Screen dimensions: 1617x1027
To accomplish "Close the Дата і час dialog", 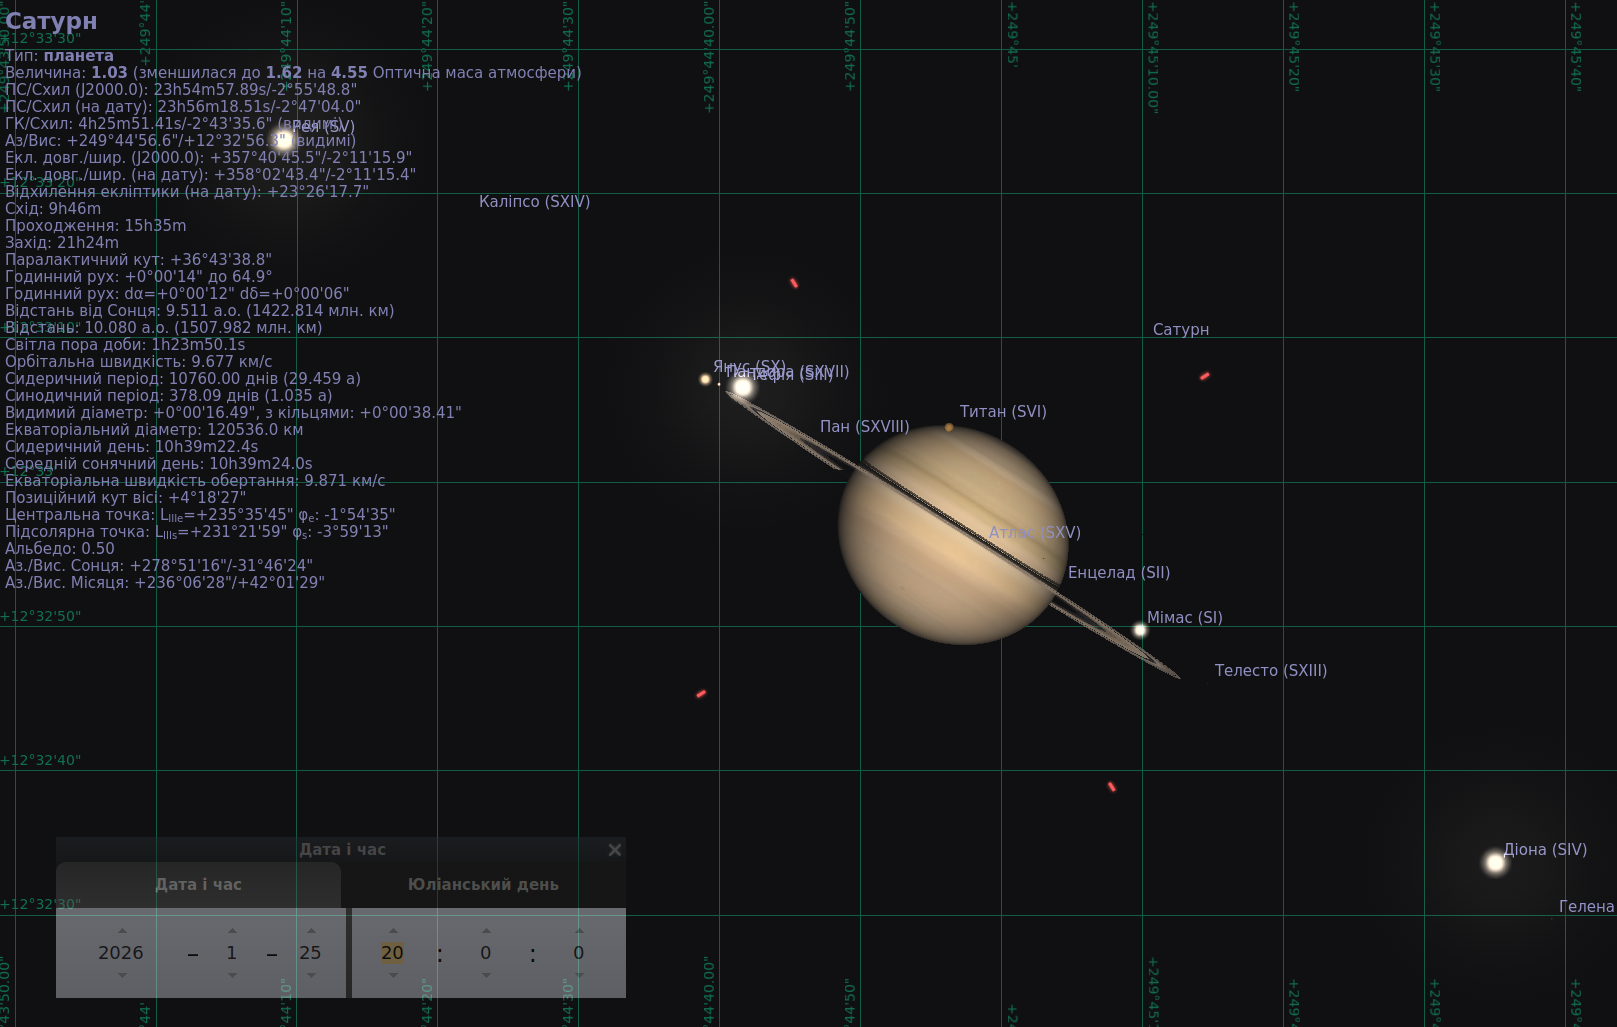I will [x=615, y=850].
